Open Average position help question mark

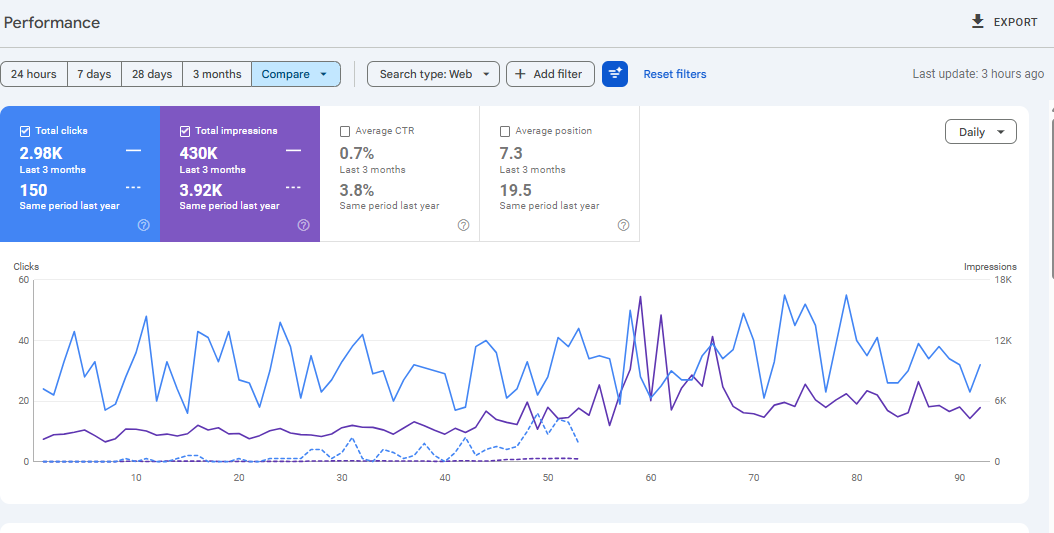tap(623, 225)
